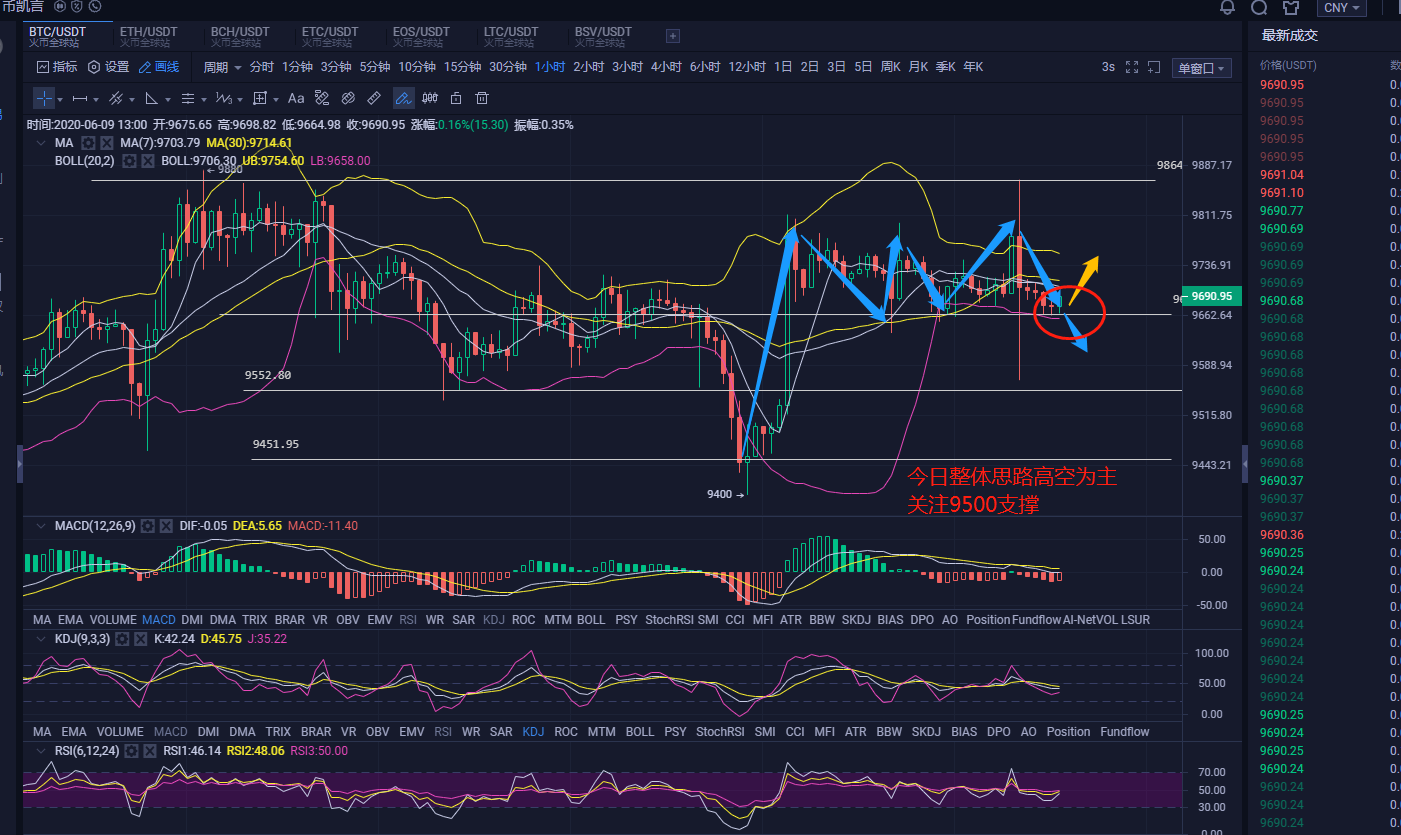Collapse the MACD panel chevron
The width and height of the screenshot is (1401, 835).
pos(40,525)
